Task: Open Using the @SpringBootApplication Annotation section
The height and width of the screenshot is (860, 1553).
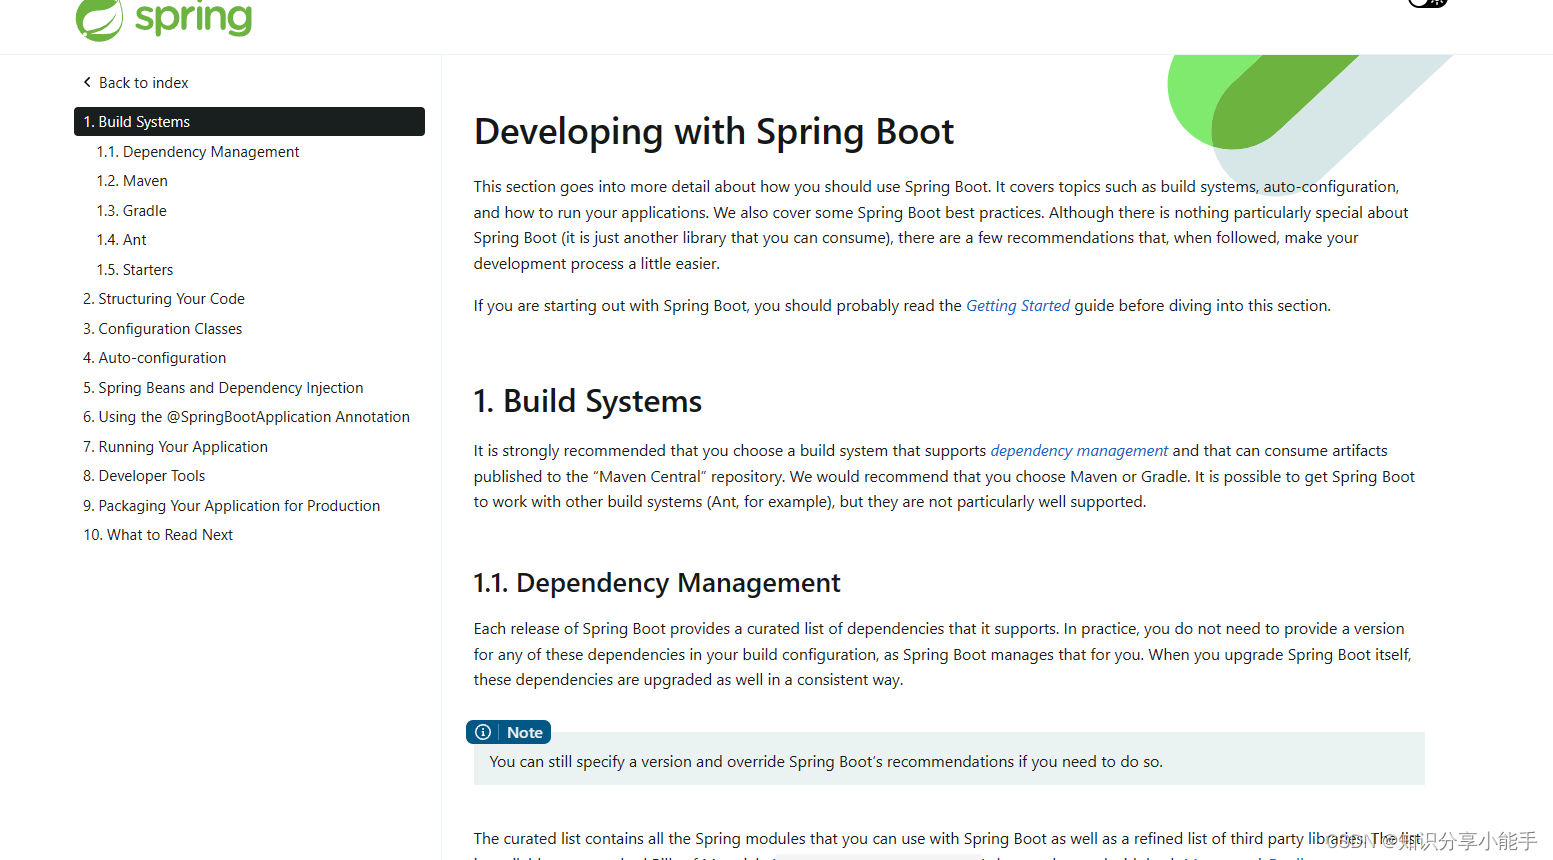Action: click(246, 417)
